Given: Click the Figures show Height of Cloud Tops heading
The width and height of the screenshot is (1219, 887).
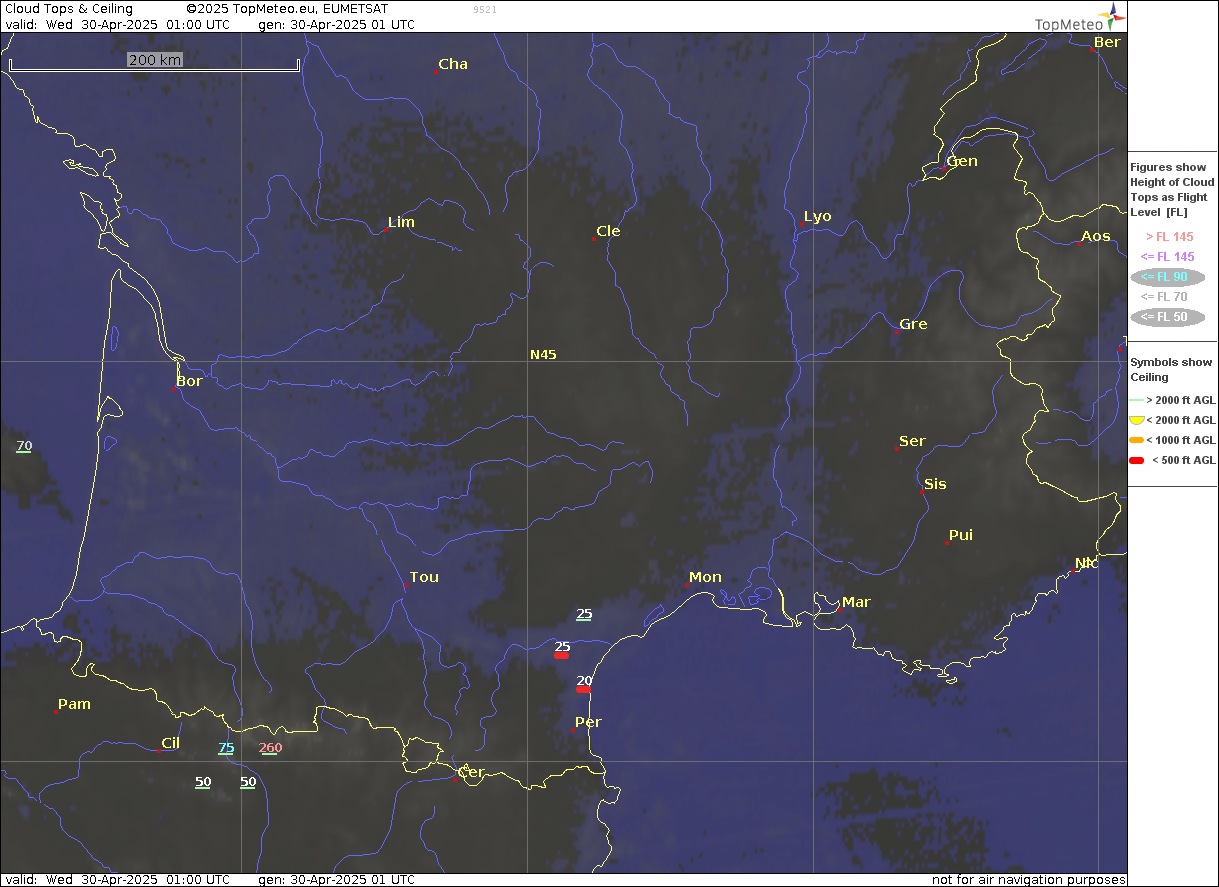Looking at the screenshot, I should click(x=1172, y=190).
